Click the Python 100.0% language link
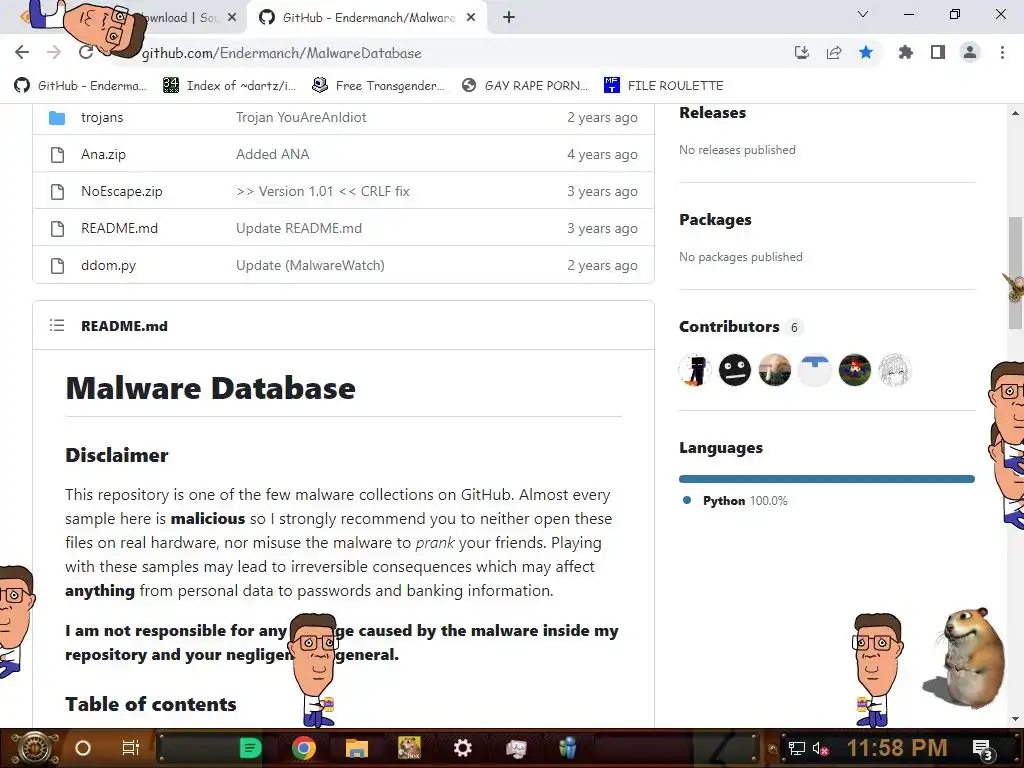The width and height of the screenshot is (1024, 768). point(735,501)
